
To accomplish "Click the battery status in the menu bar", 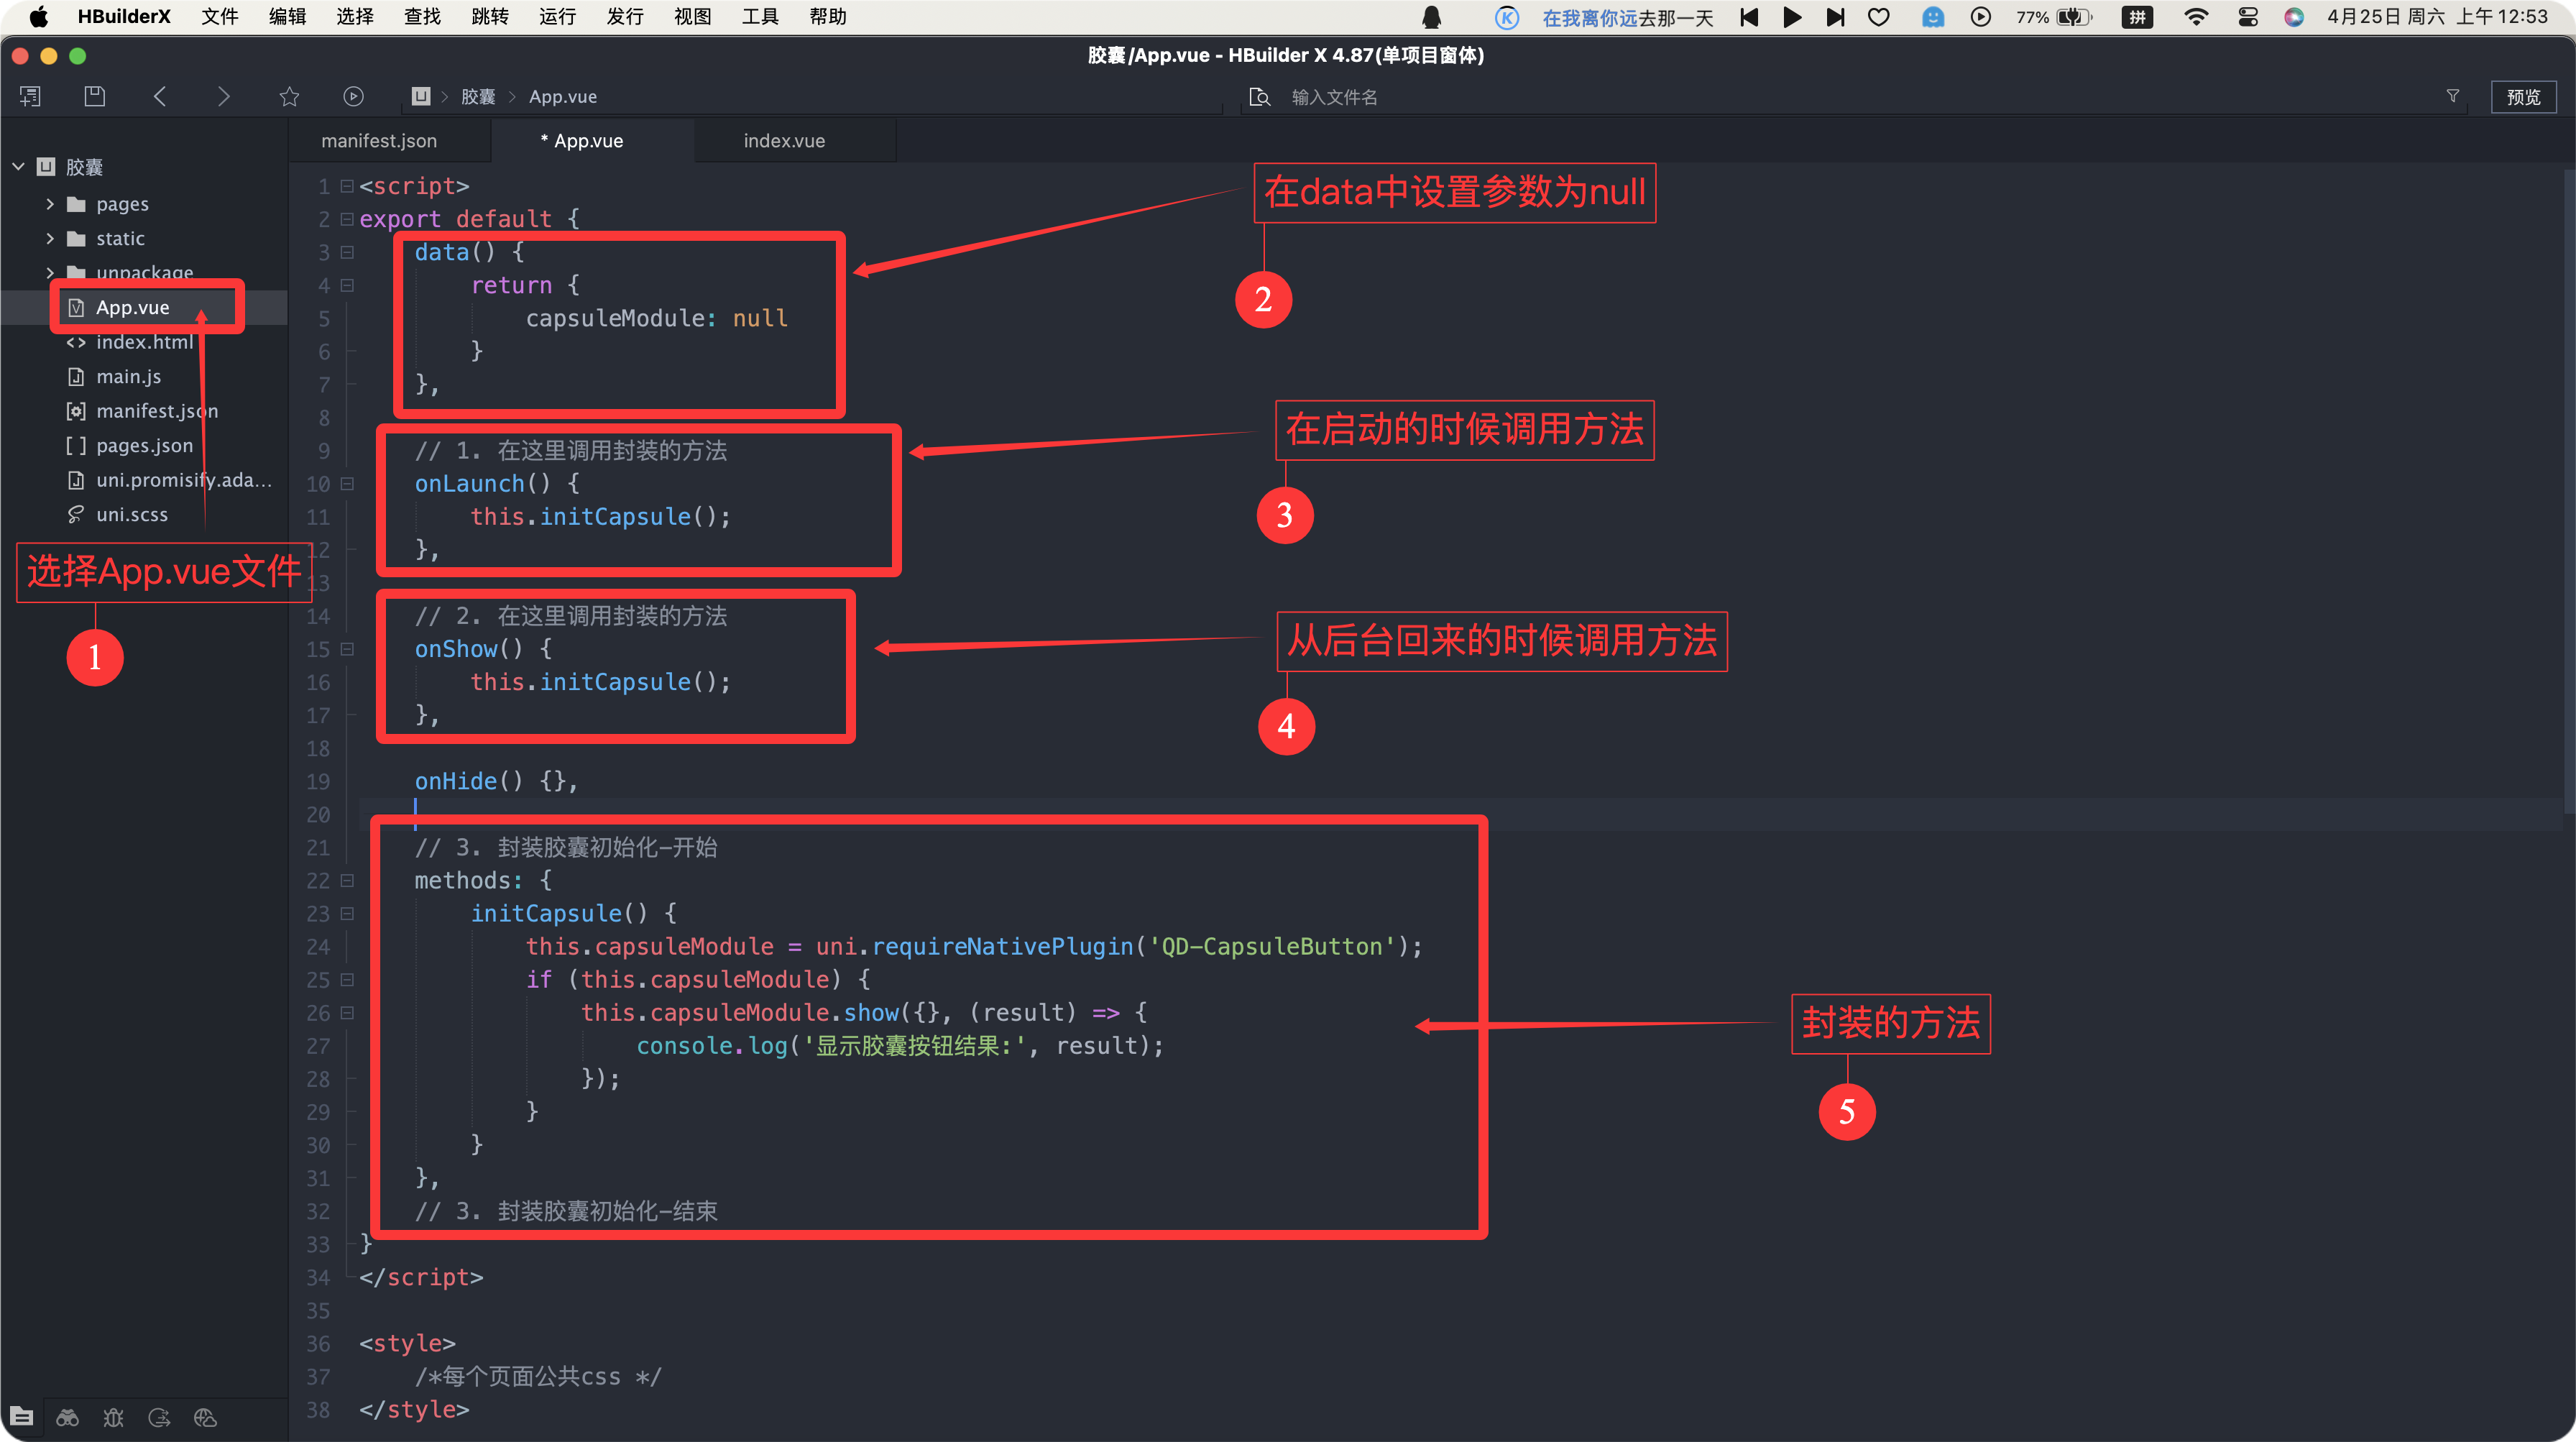I will [x=2054, y=17].
